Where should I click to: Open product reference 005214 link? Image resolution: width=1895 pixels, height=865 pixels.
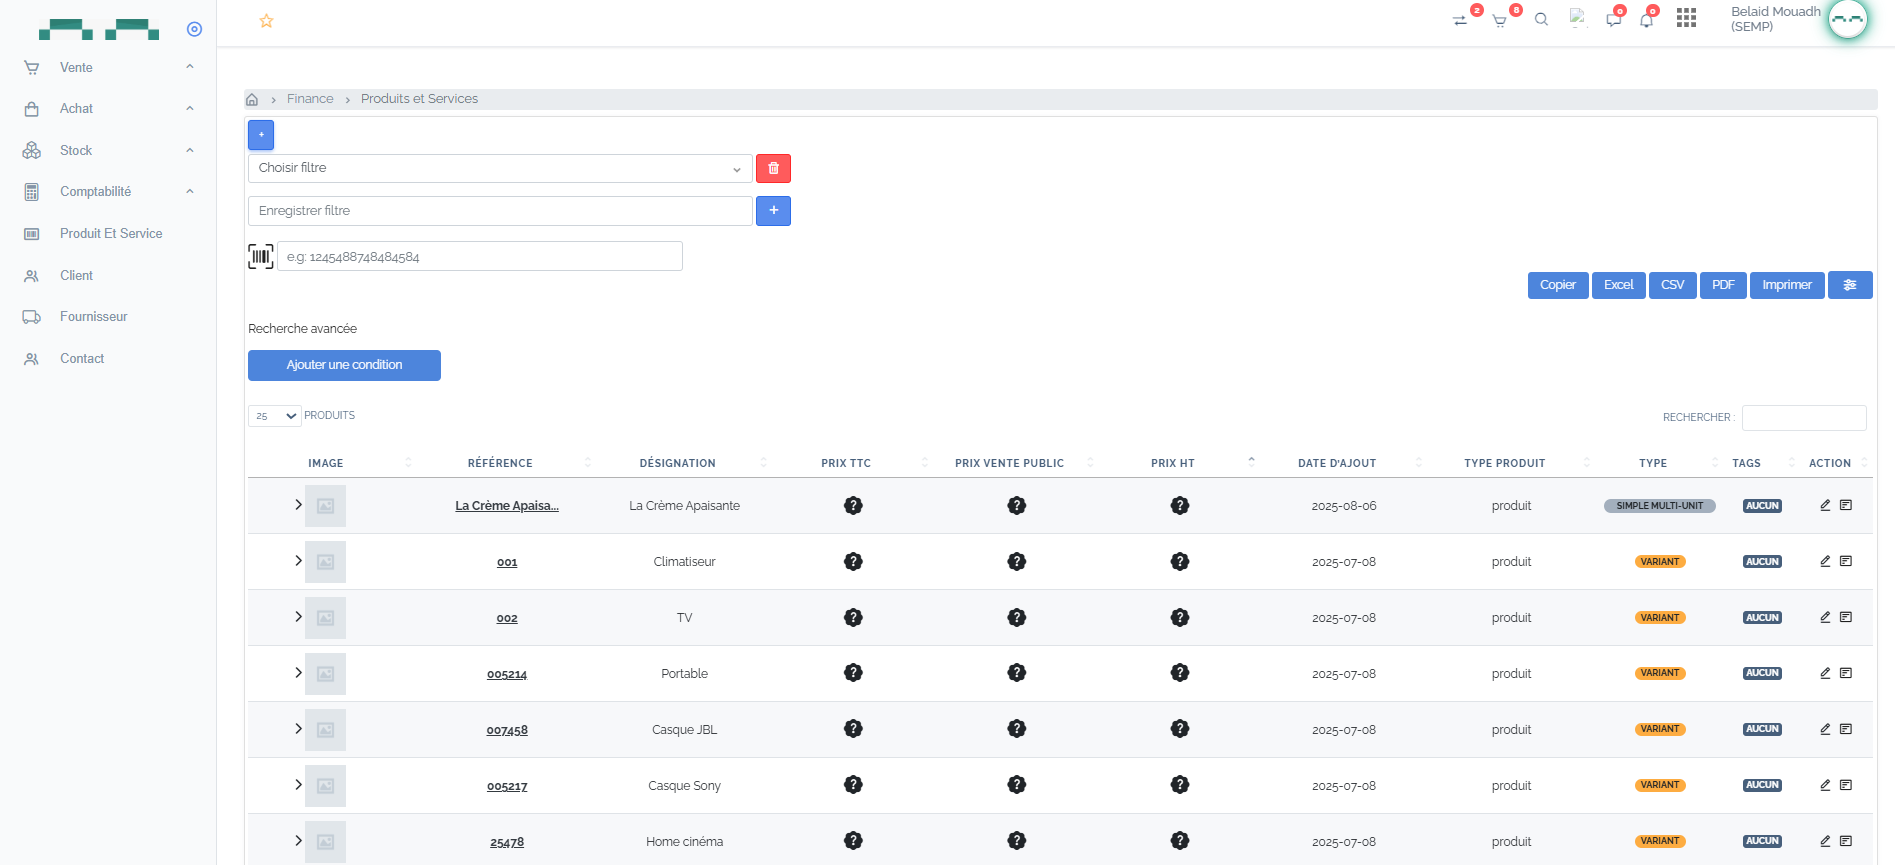click(507, 674)
